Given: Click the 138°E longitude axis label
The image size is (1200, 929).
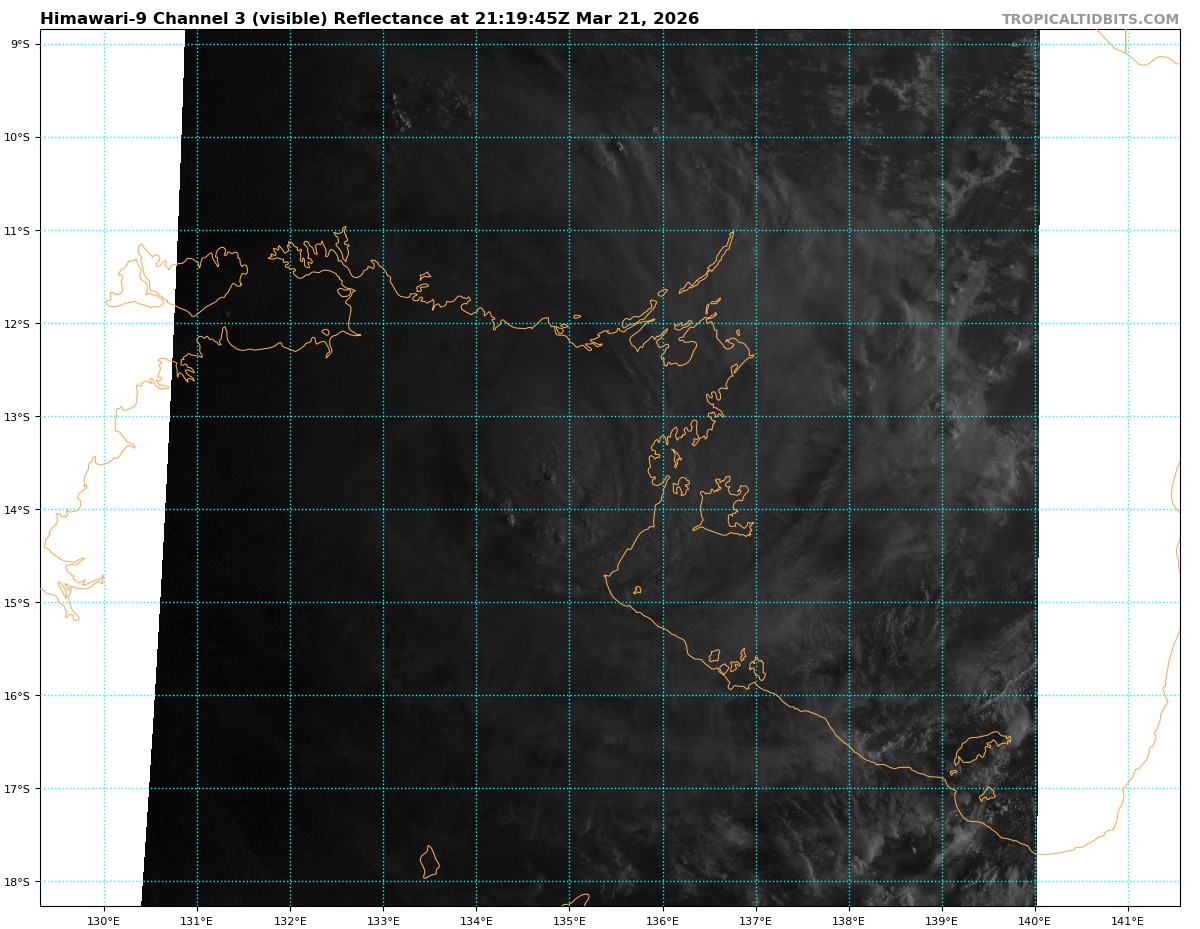Looking at the screenshot, I should pyautogui.click(x=848, y=921).
